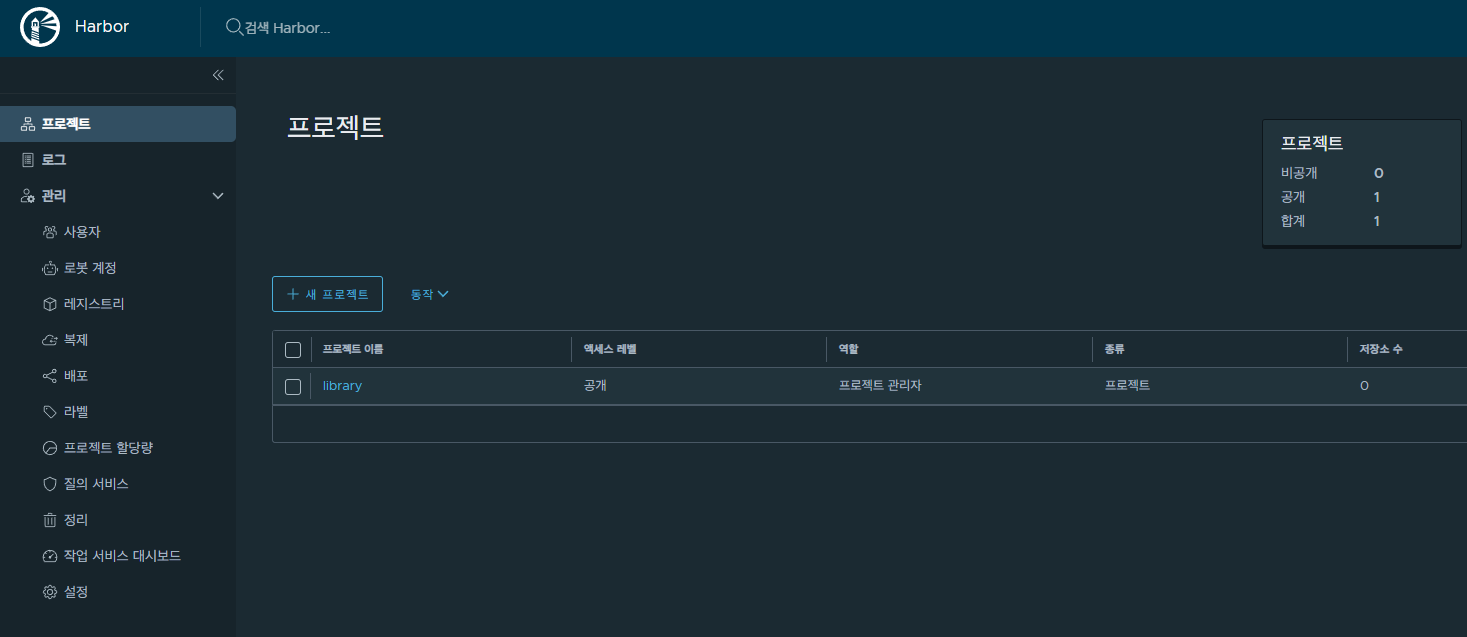1467x637 pixels.
Task: Collapse the sidebar with double-chevron icon
Action: [218, 75]
